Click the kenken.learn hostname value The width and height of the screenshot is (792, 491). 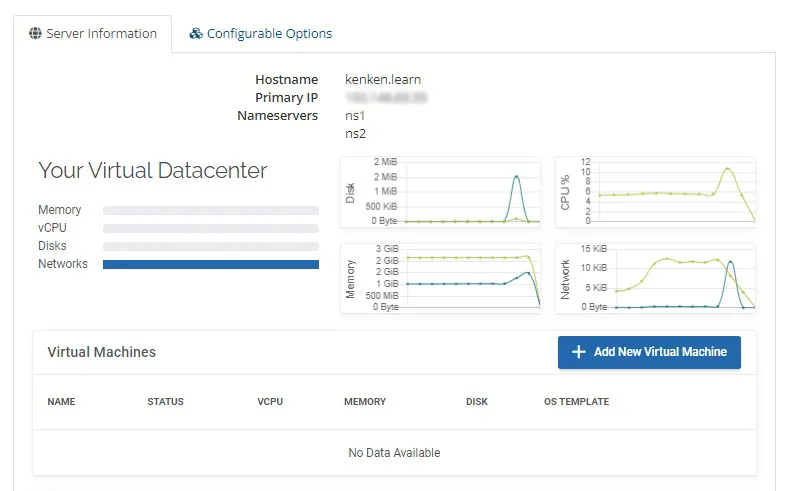click(383, 79)
